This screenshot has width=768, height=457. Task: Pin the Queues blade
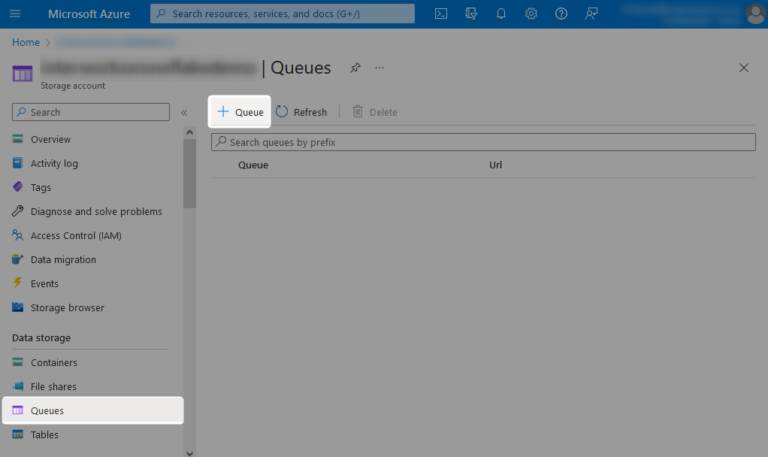[355, 68]
